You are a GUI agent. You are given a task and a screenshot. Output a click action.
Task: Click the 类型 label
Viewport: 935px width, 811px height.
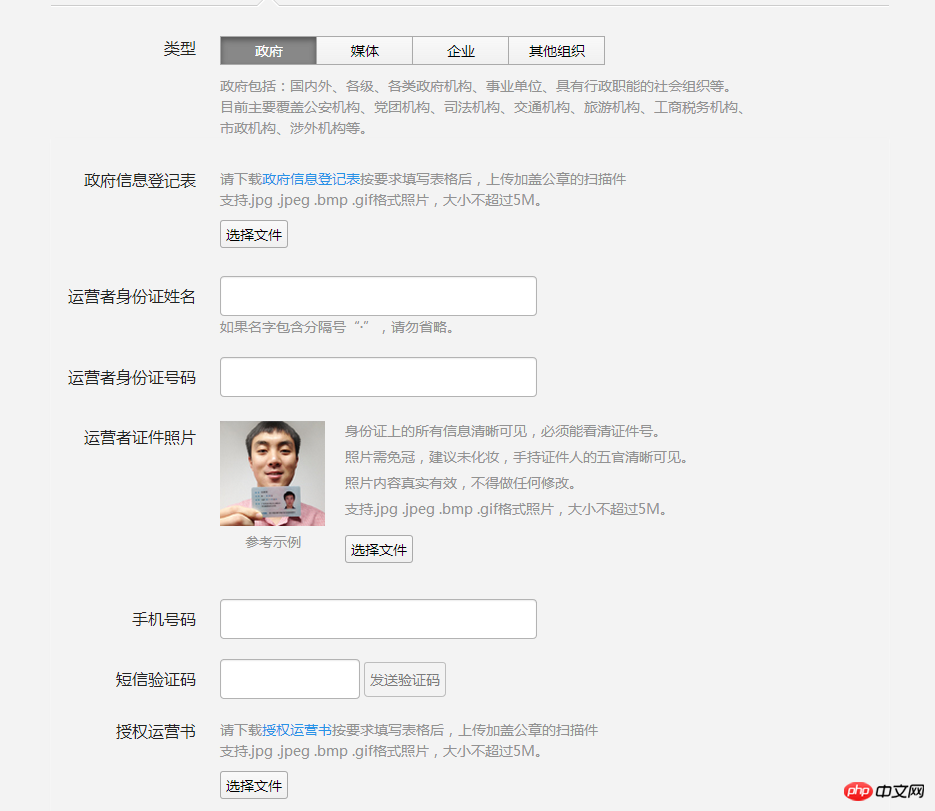pyautogui.click(x=179, y=49)
